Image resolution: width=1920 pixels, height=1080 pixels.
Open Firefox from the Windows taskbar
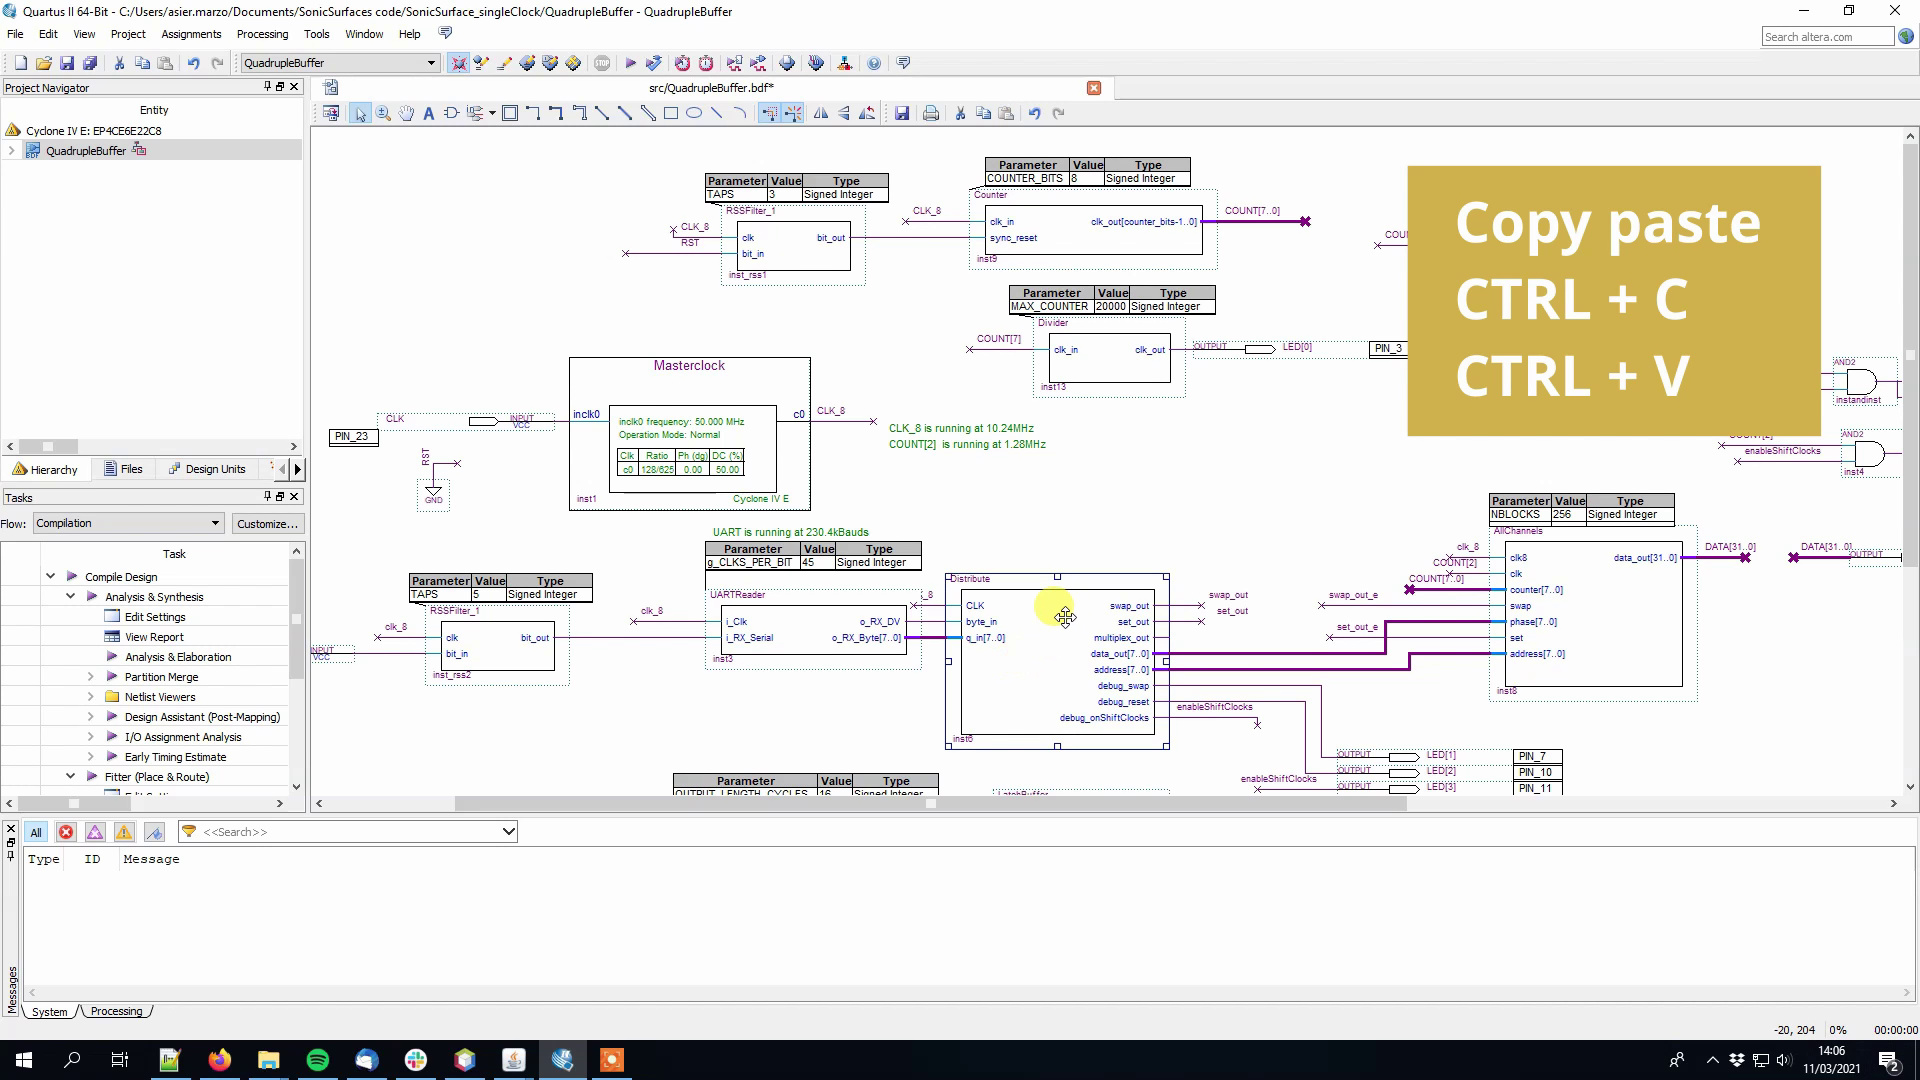click(x=219, y=1060)
